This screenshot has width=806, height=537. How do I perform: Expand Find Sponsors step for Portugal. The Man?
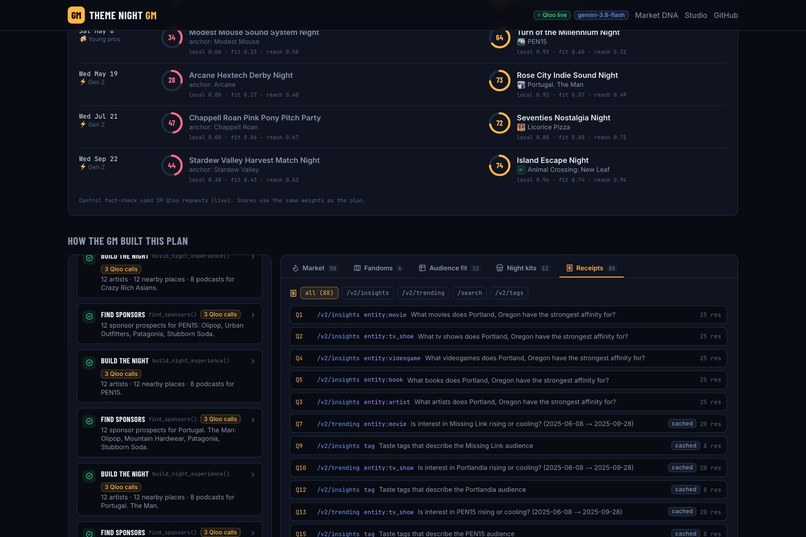coord(252,420)
